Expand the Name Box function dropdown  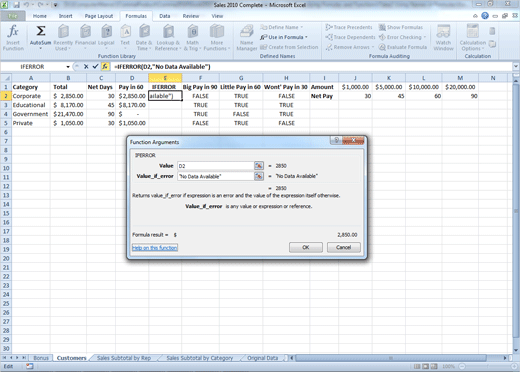[x=68, y=67]
